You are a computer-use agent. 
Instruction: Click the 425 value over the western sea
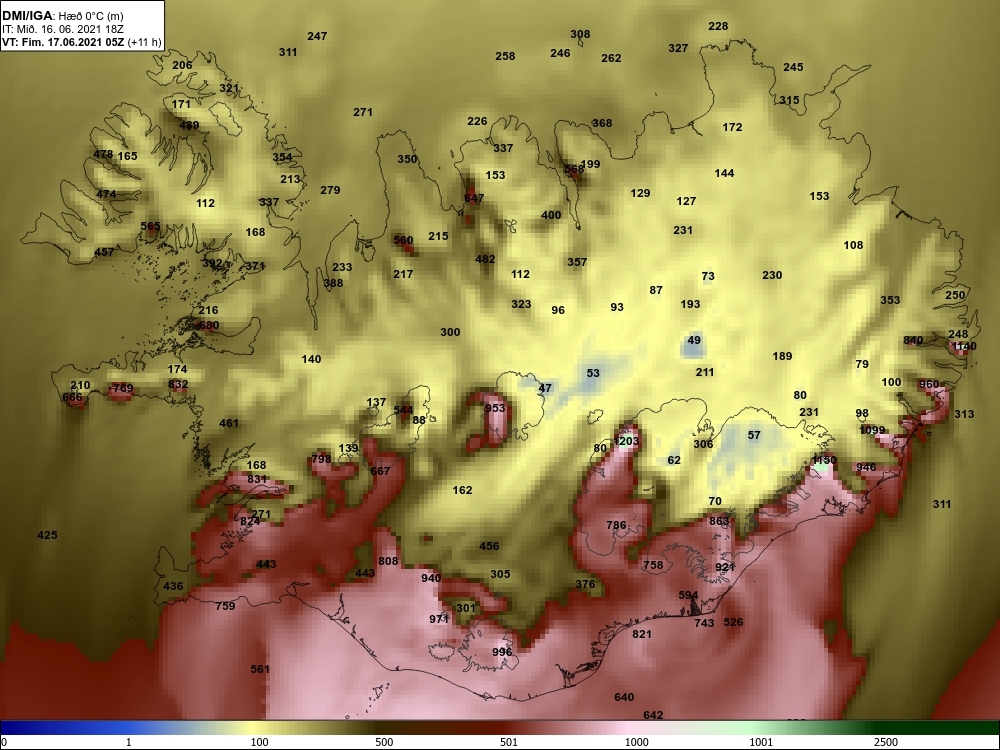(x=47, y=535)
